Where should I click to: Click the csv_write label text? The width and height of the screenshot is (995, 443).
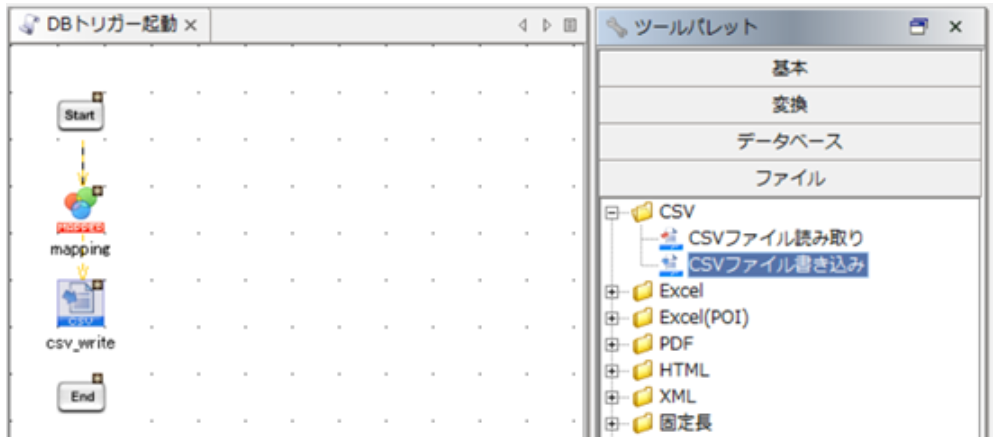point(81,343)
